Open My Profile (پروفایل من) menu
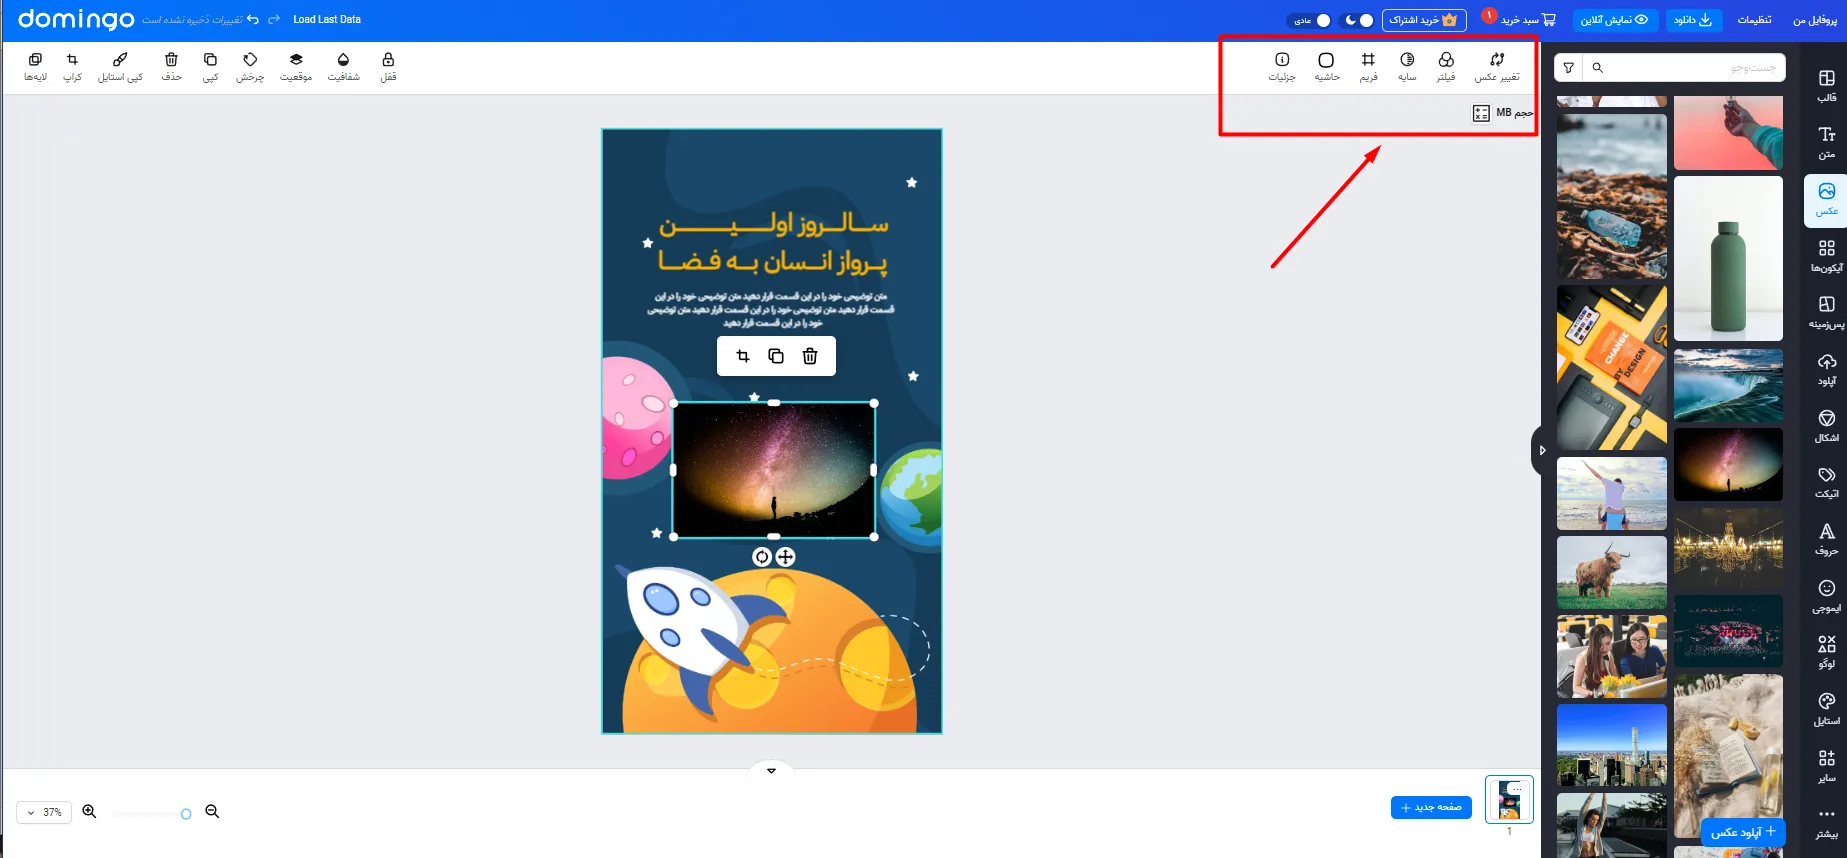The height and width of the screenshot is (858, 1847). 1815,20
